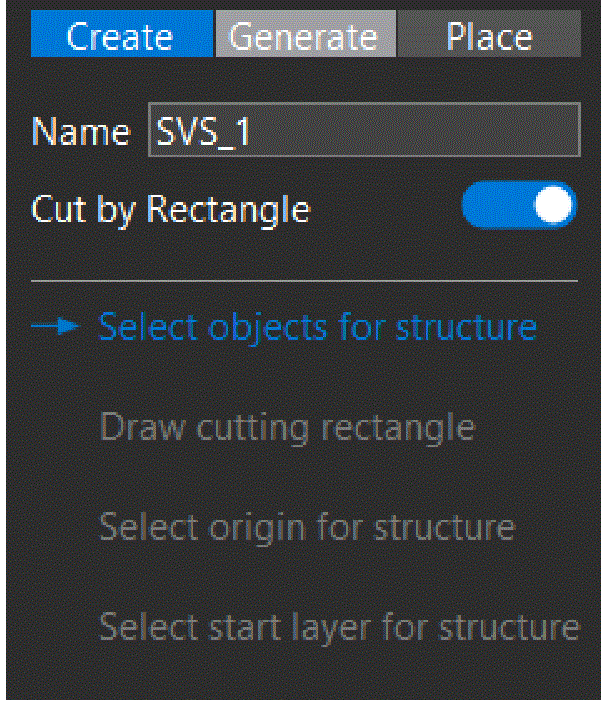Click the Cut by Rectangle label
This screenshot has height=702, width=601.
pos(171,209)
